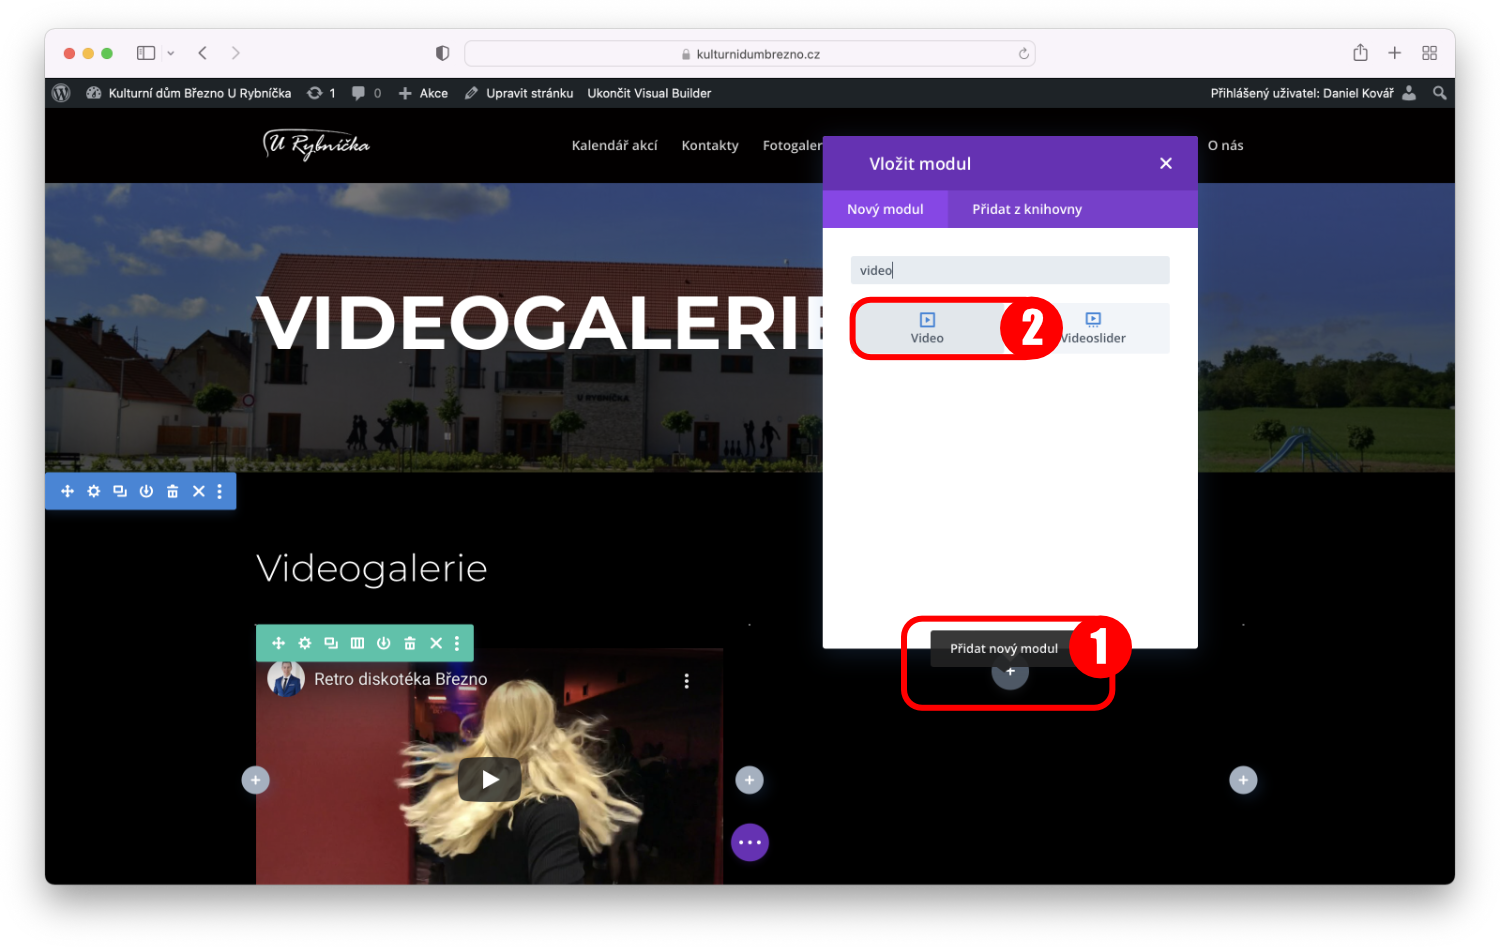Viewport: 1500px width, 950px height.
Task: Click the video channel avatar
Action: click(x=286, y=679)
